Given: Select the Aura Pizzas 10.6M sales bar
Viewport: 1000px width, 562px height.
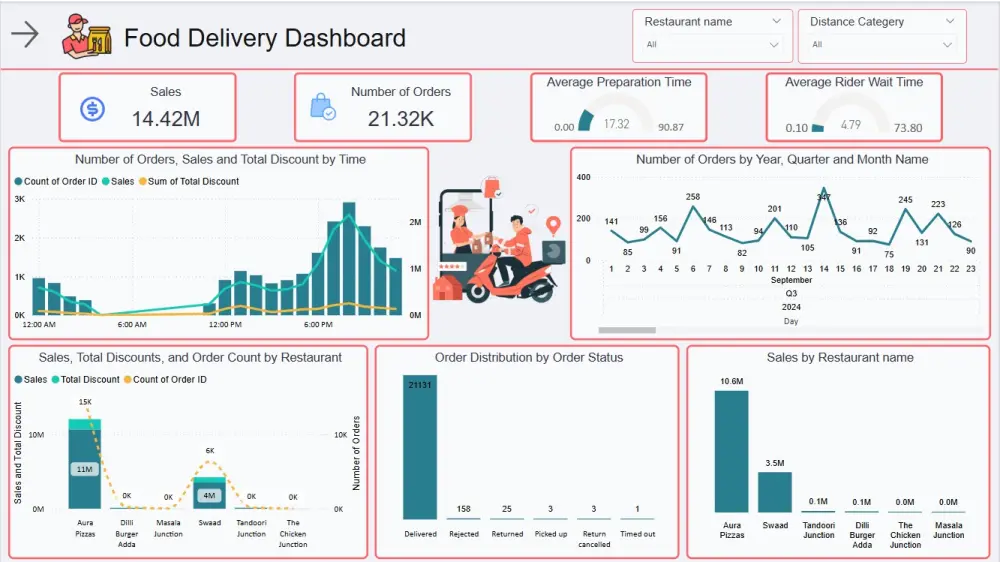Looking at the screenshot, I should 732,452.
